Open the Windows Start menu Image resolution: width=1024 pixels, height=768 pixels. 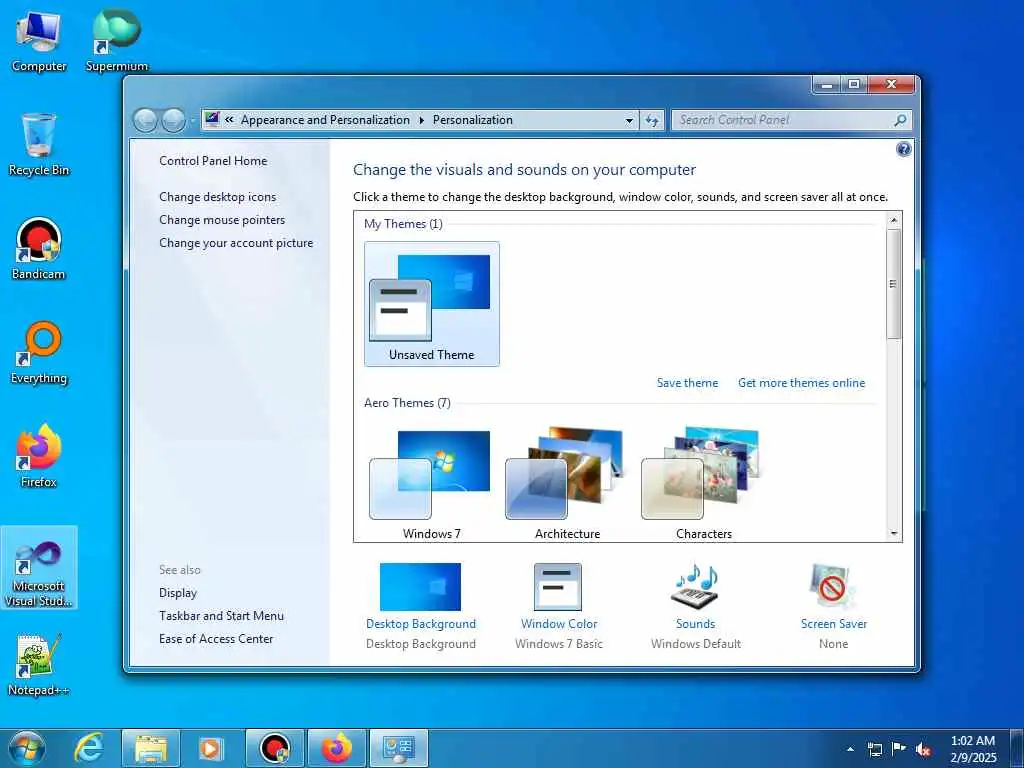pyautogui.click(x=27, y=748)
